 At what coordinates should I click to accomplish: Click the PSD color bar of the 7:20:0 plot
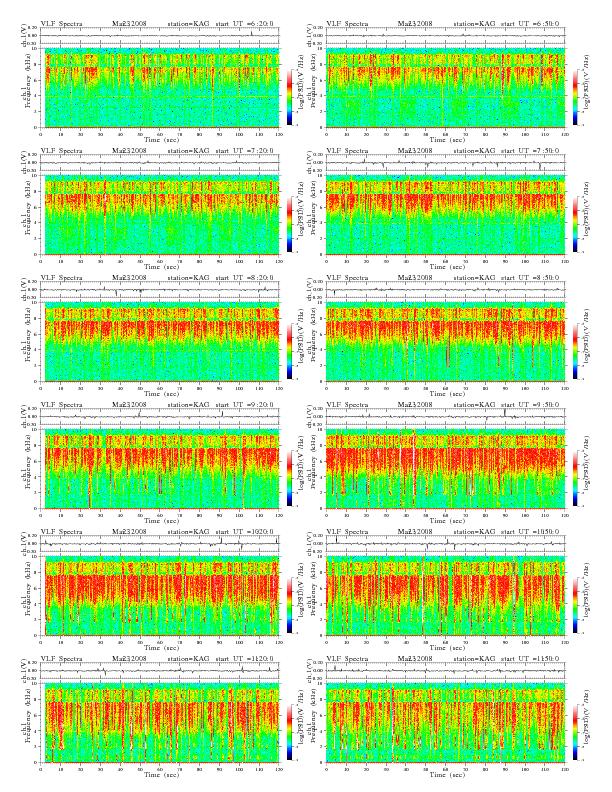click(289, 224)
